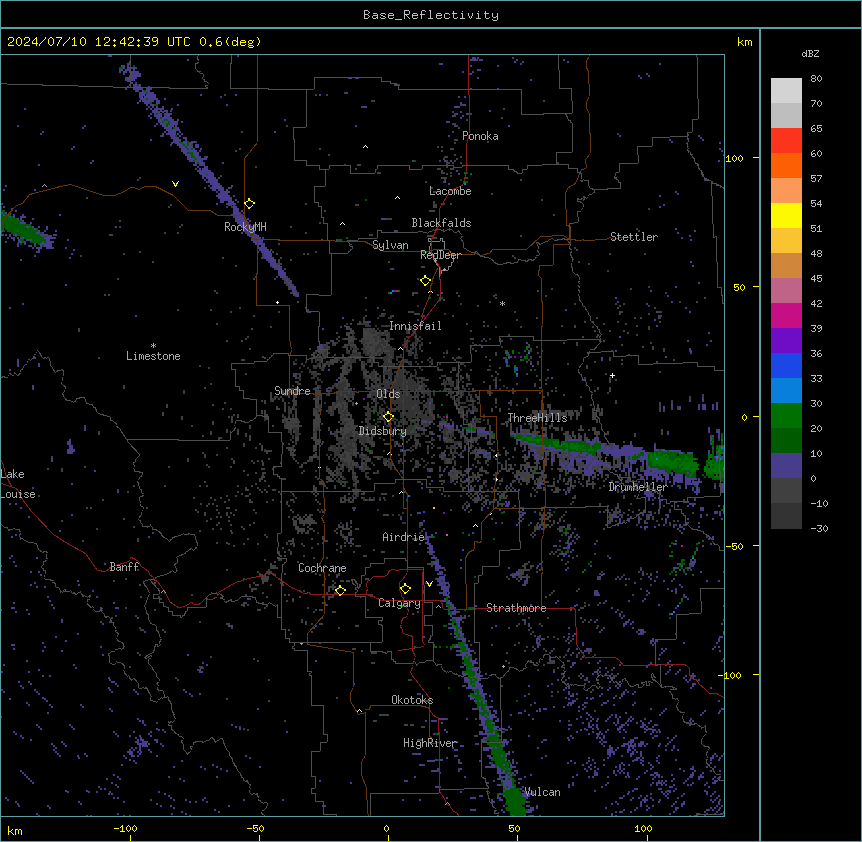Select the bright green 30-20 dBZ swatch
This screenshot has height=842, width=862.
[x=786, y=416]
